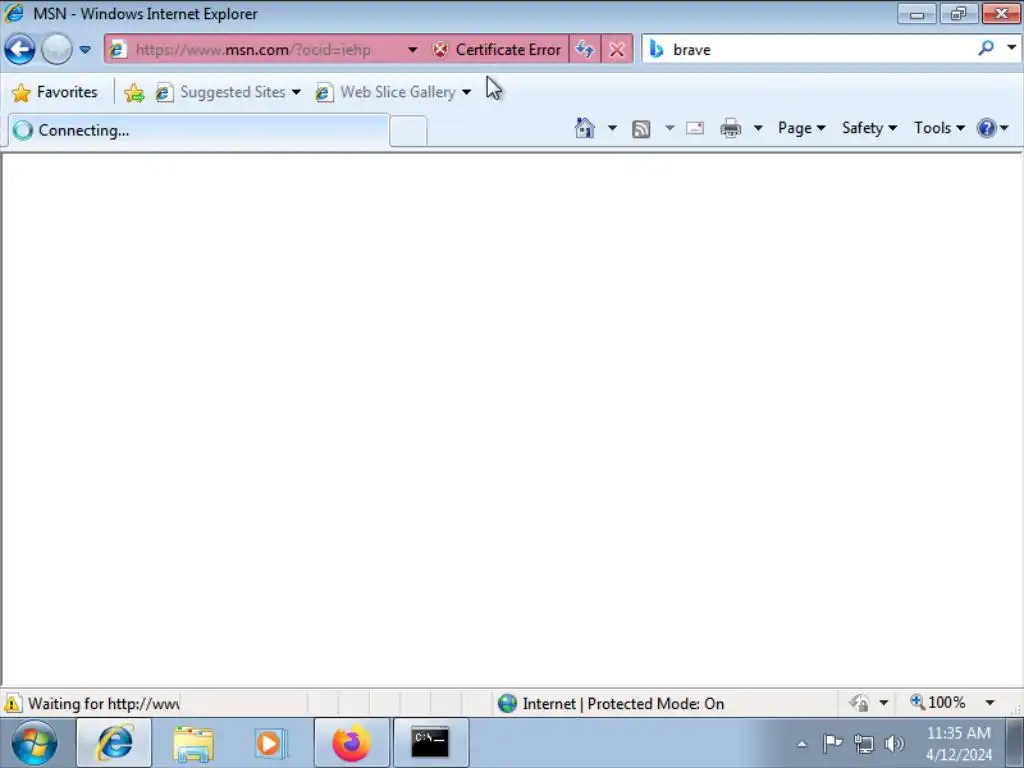Click the Certificate Error security report
Viewport: 1024px width, 768px height.
point(497,50)
